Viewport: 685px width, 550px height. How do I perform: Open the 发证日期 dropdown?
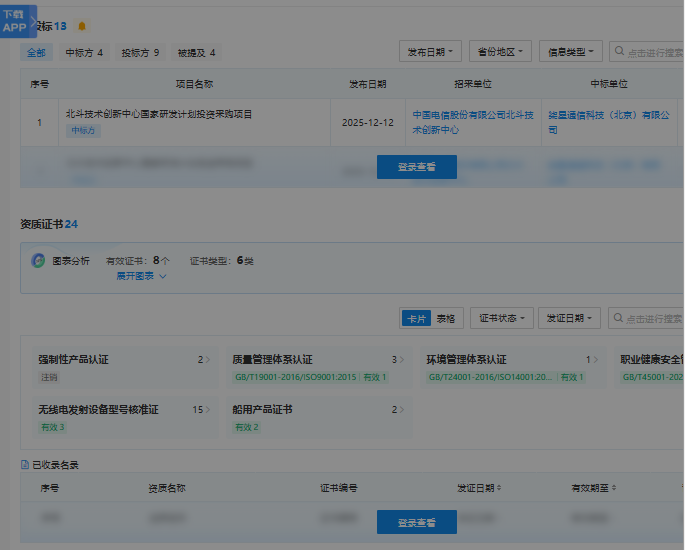(x=569, y=318)
